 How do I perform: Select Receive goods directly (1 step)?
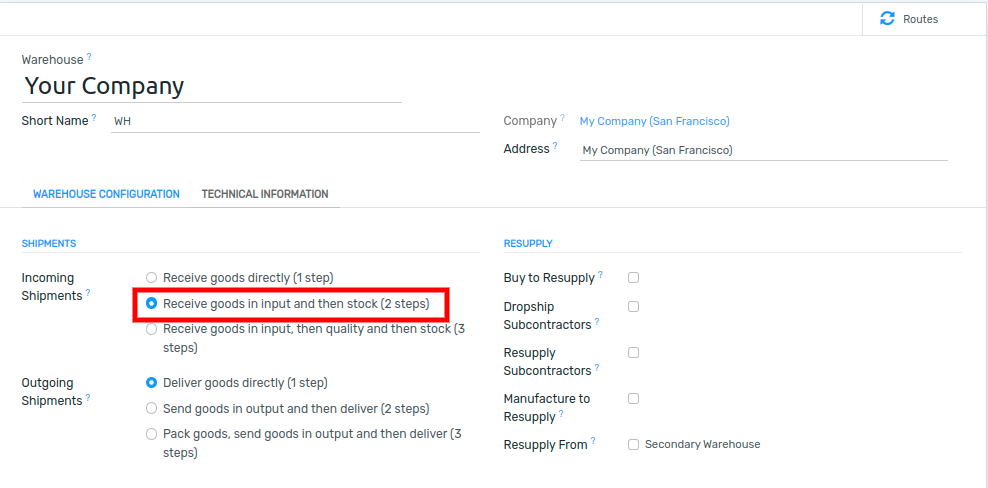151,277
